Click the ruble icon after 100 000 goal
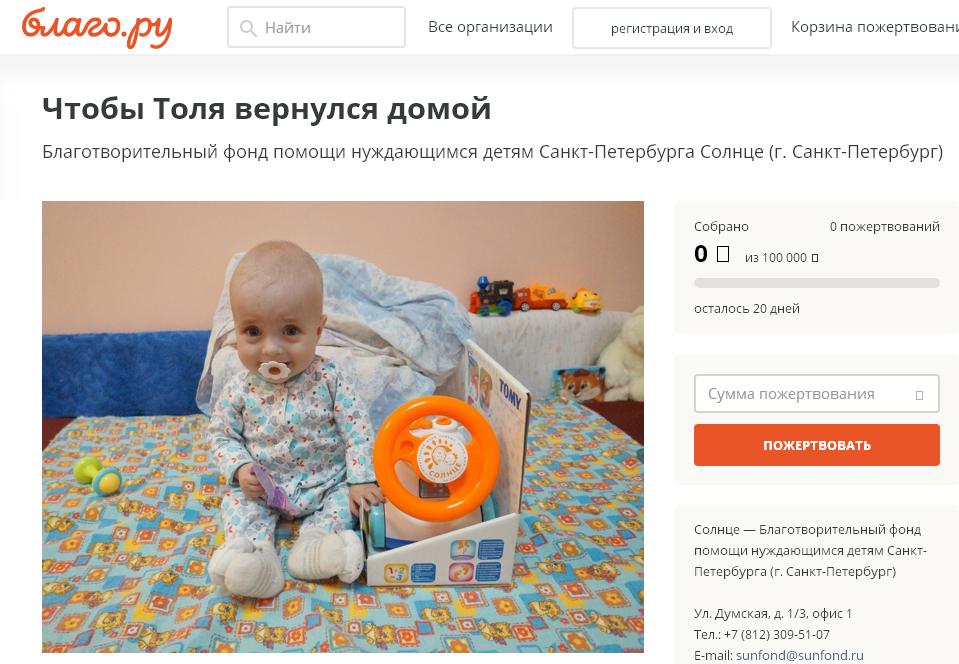Screen dimensions: 959x664 point(815,258)
